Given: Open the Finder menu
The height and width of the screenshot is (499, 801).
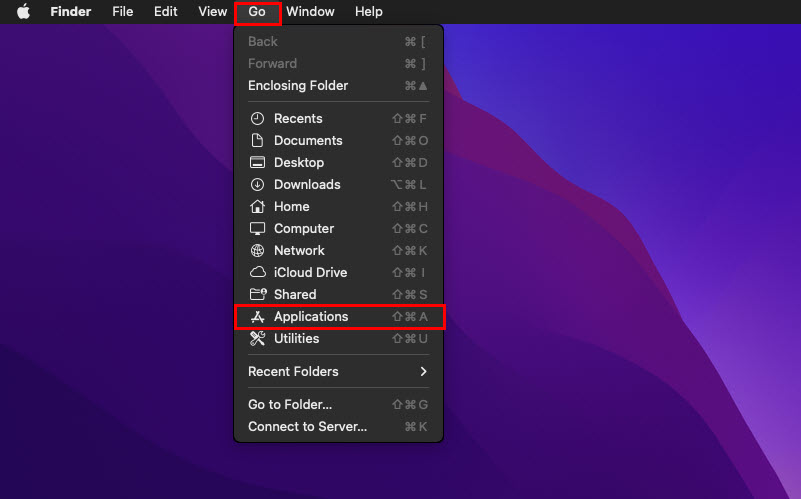Looking at the screenshot, I should coord(70,11).
